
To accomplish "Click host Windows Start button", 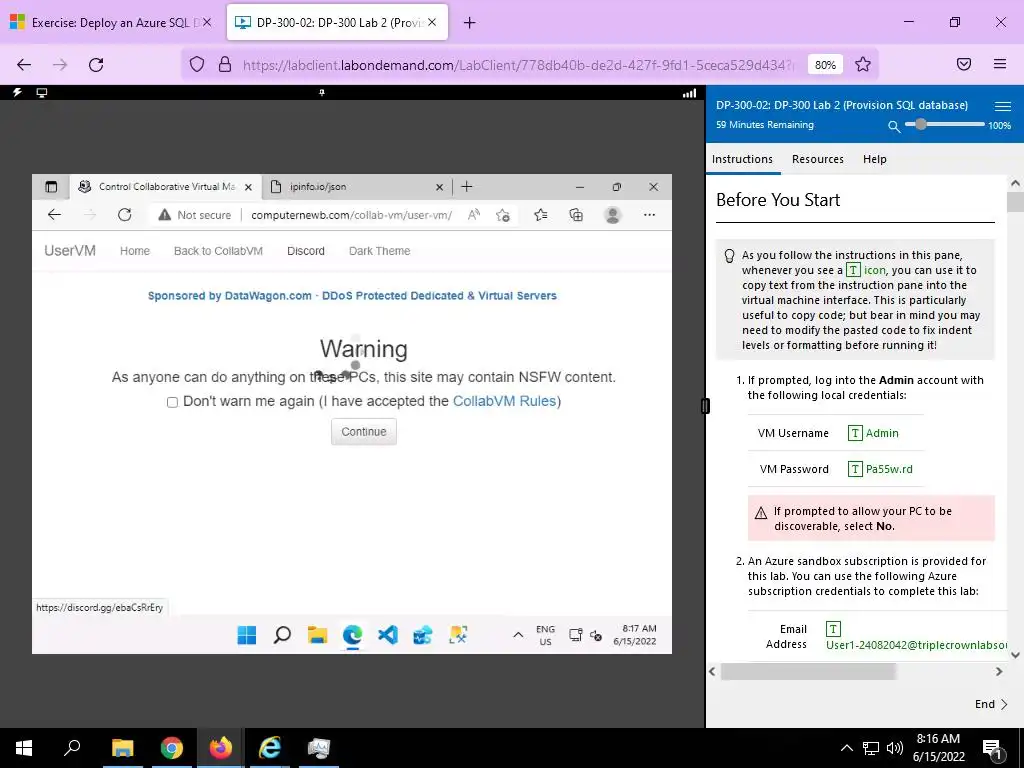I will click(x=24, y=748).
